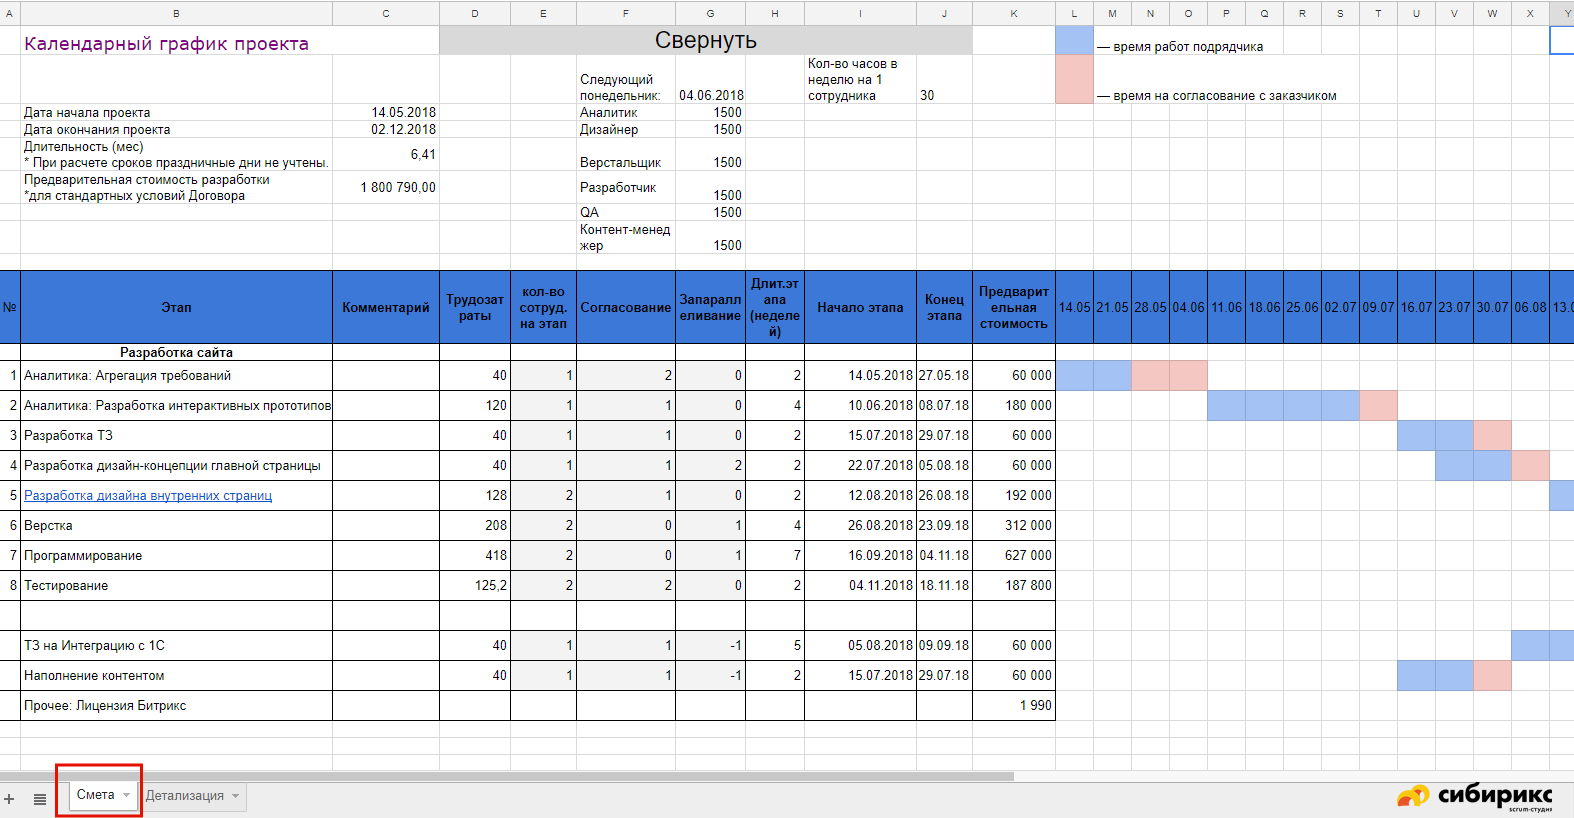Select the pink client approval legend swatch

(x=1074, y=79)
